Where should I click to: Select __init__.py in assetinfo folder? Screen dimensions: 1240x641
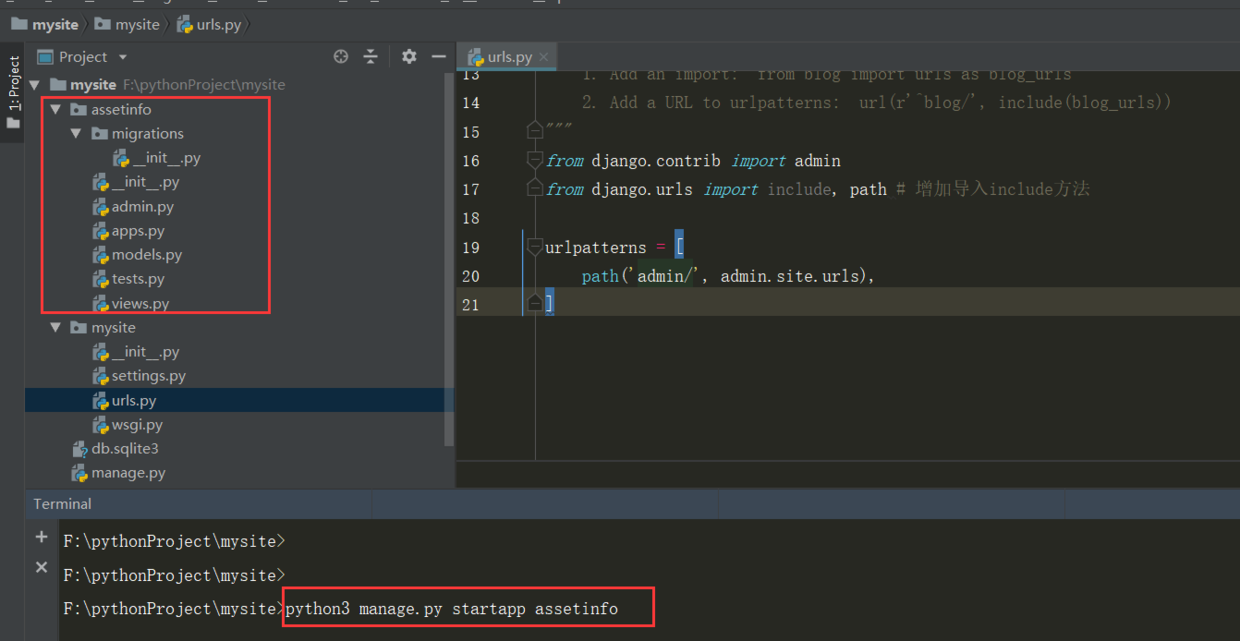(146, 182)
